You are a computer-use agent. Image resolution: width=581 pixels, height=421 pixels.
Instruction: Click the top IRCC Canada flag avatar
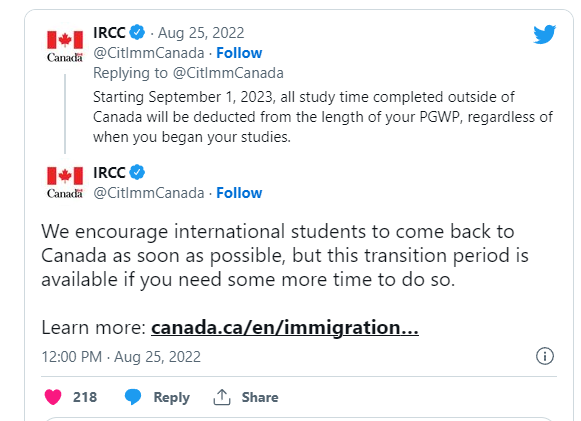point(65,46)
